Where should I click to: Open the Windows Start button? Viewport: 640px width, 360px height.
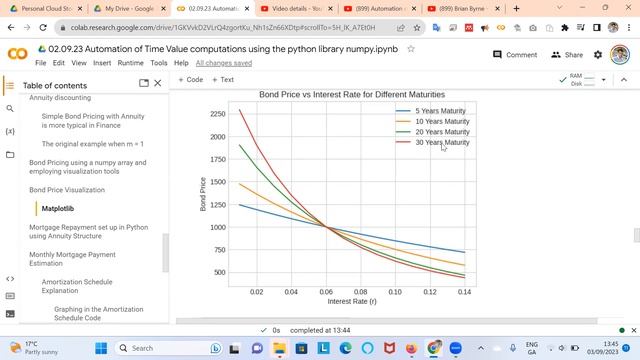coord(101,348)
